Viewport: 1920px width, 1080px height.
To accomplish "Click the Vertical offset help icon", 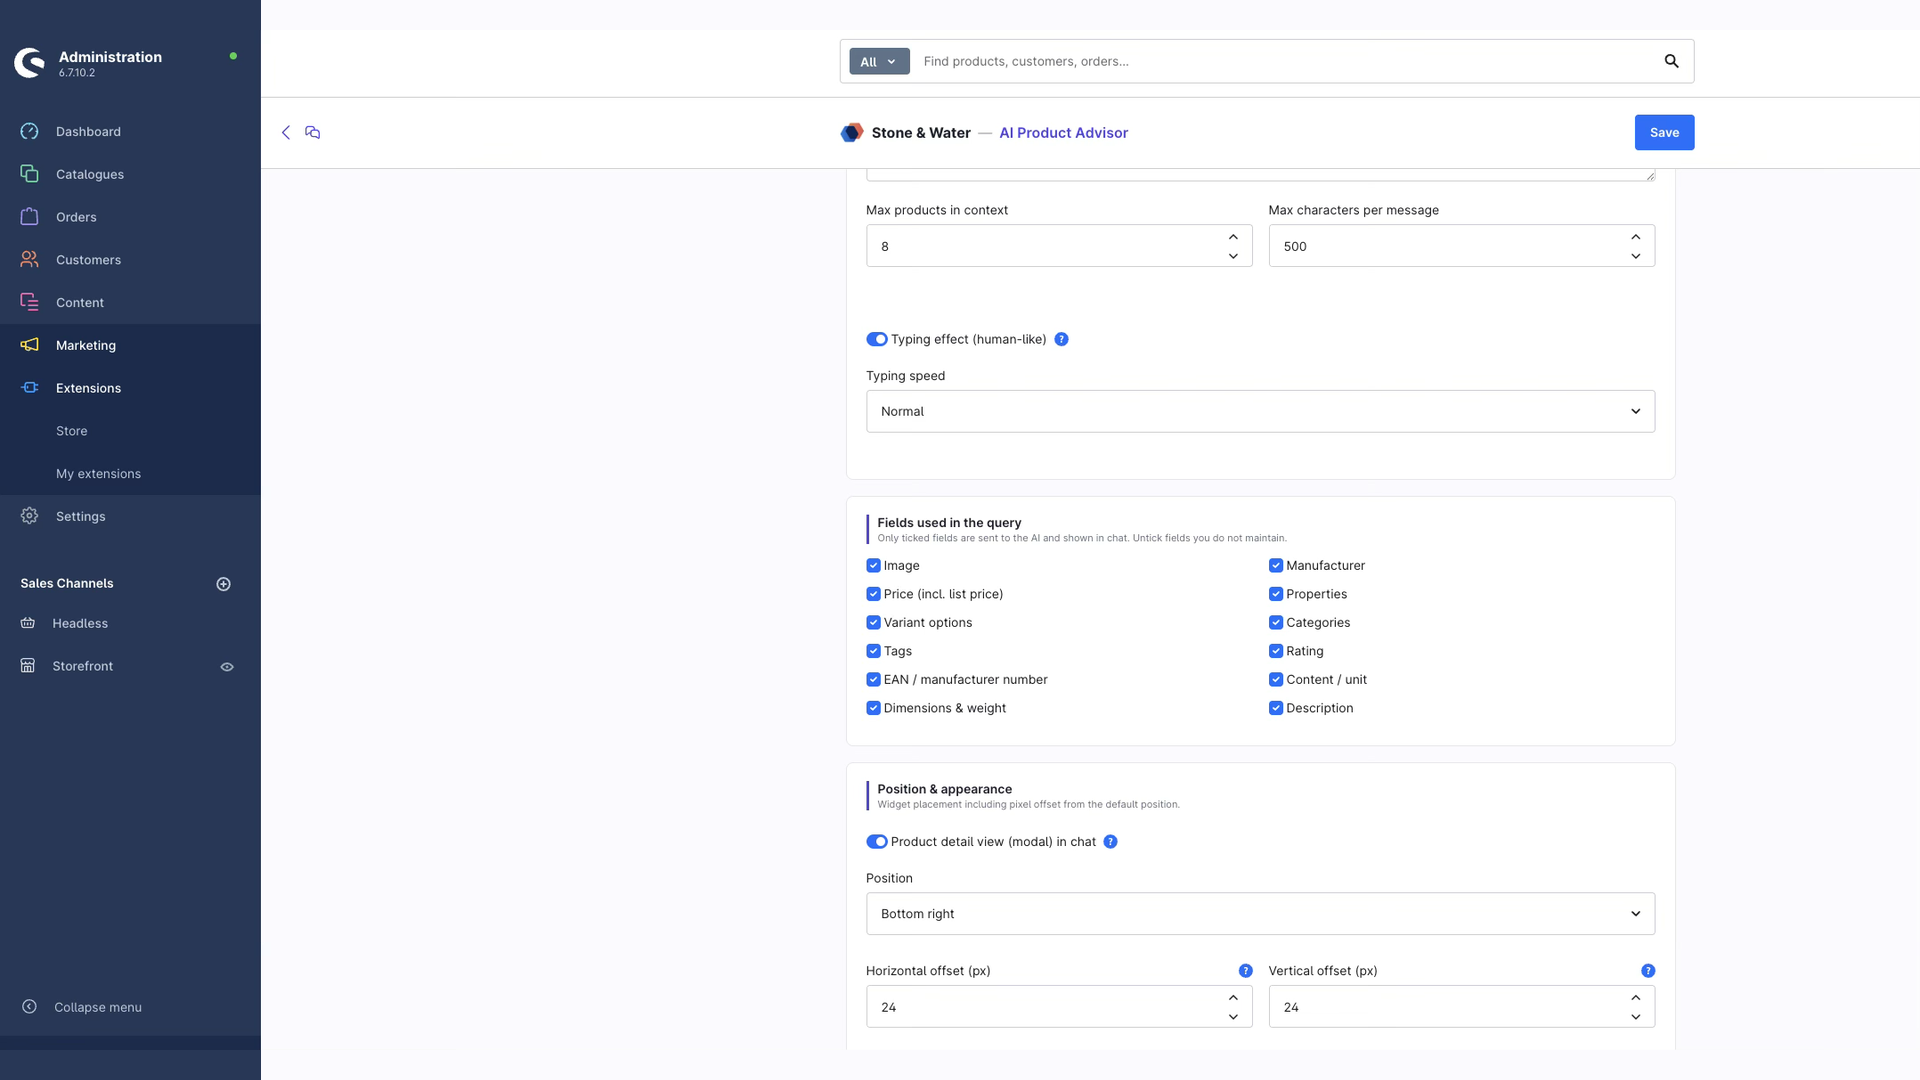I will pos(1648,971).
